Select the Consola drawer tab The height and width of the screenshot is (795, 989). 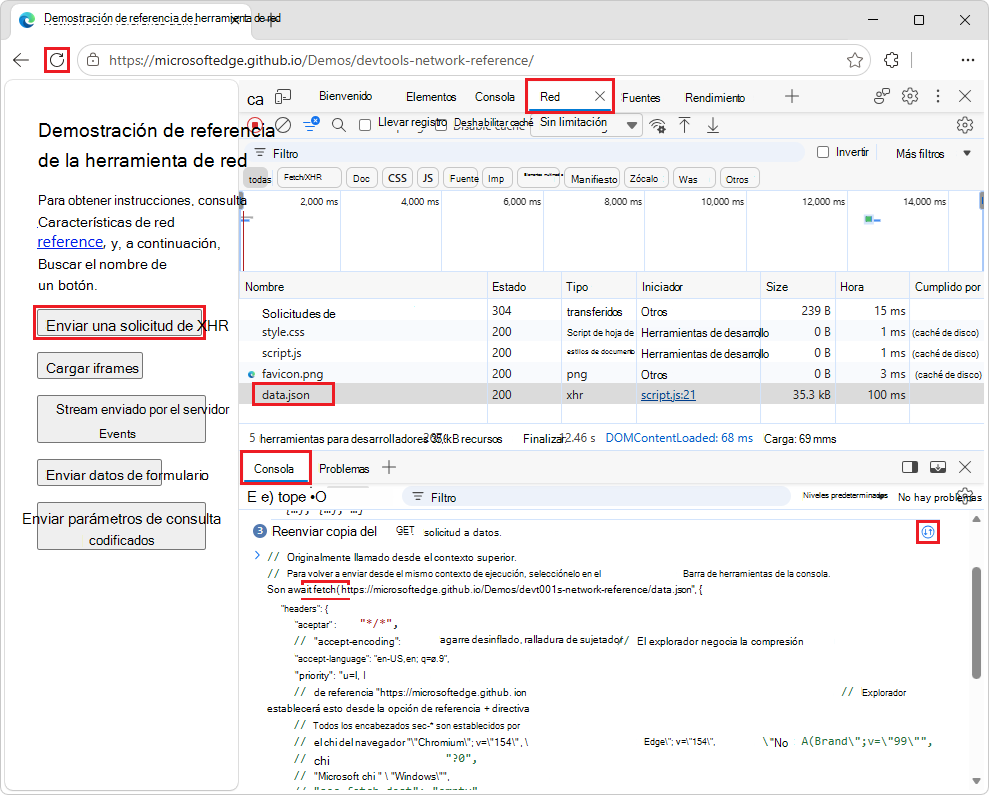coord(274,468)
